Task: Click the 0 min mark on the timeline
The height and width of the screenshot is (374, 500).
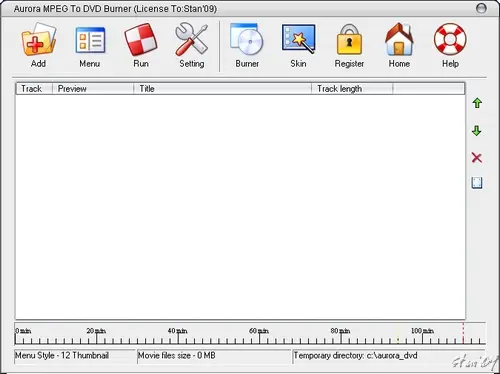Action: pos(23,331)
